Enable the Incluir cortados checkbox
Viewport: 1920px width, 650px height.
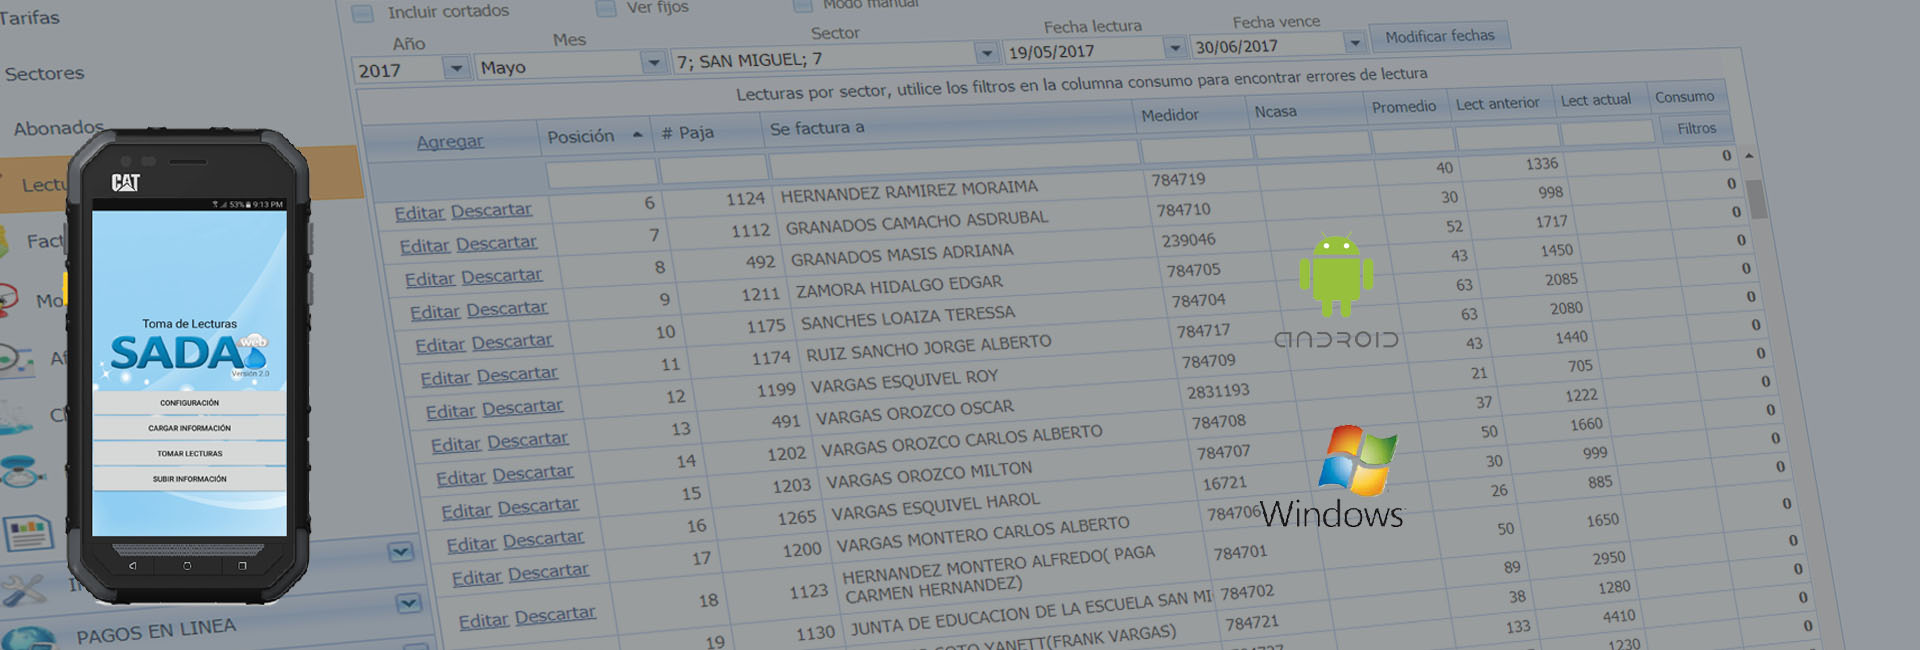pyautogui.click(x=363, y=13)
